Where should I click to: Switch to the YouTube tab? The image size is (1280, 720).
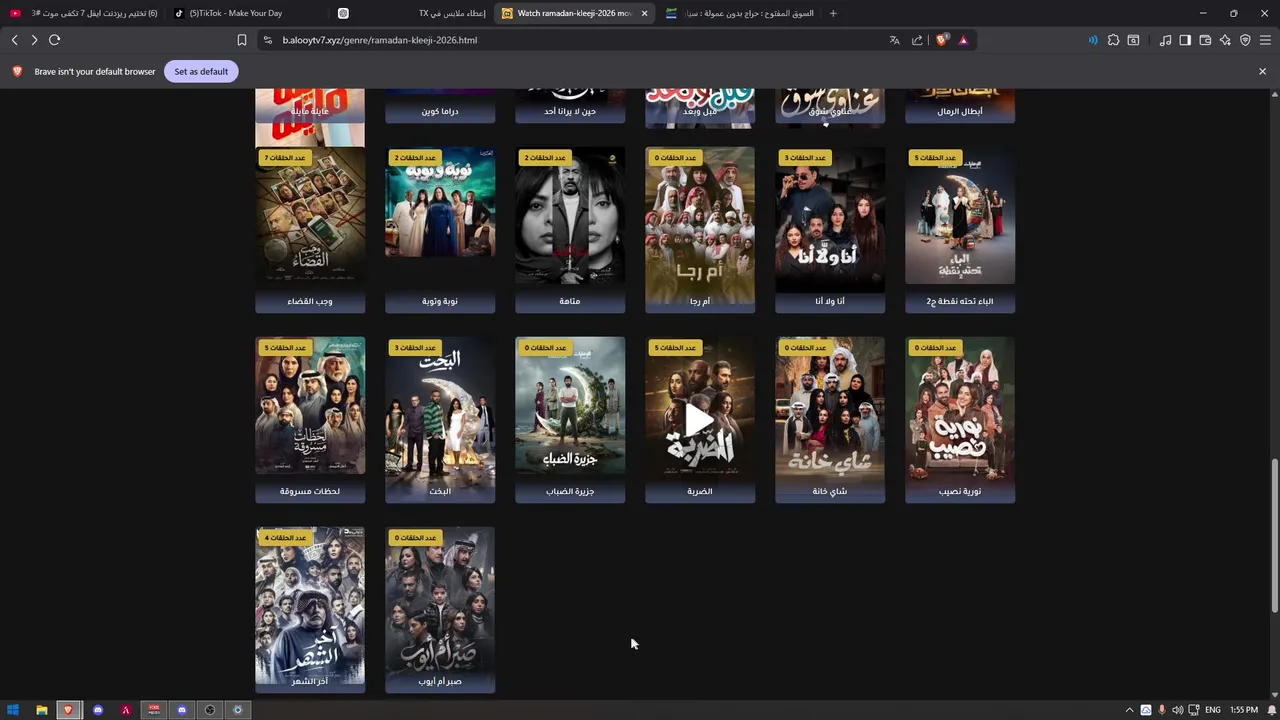(83, 13)
